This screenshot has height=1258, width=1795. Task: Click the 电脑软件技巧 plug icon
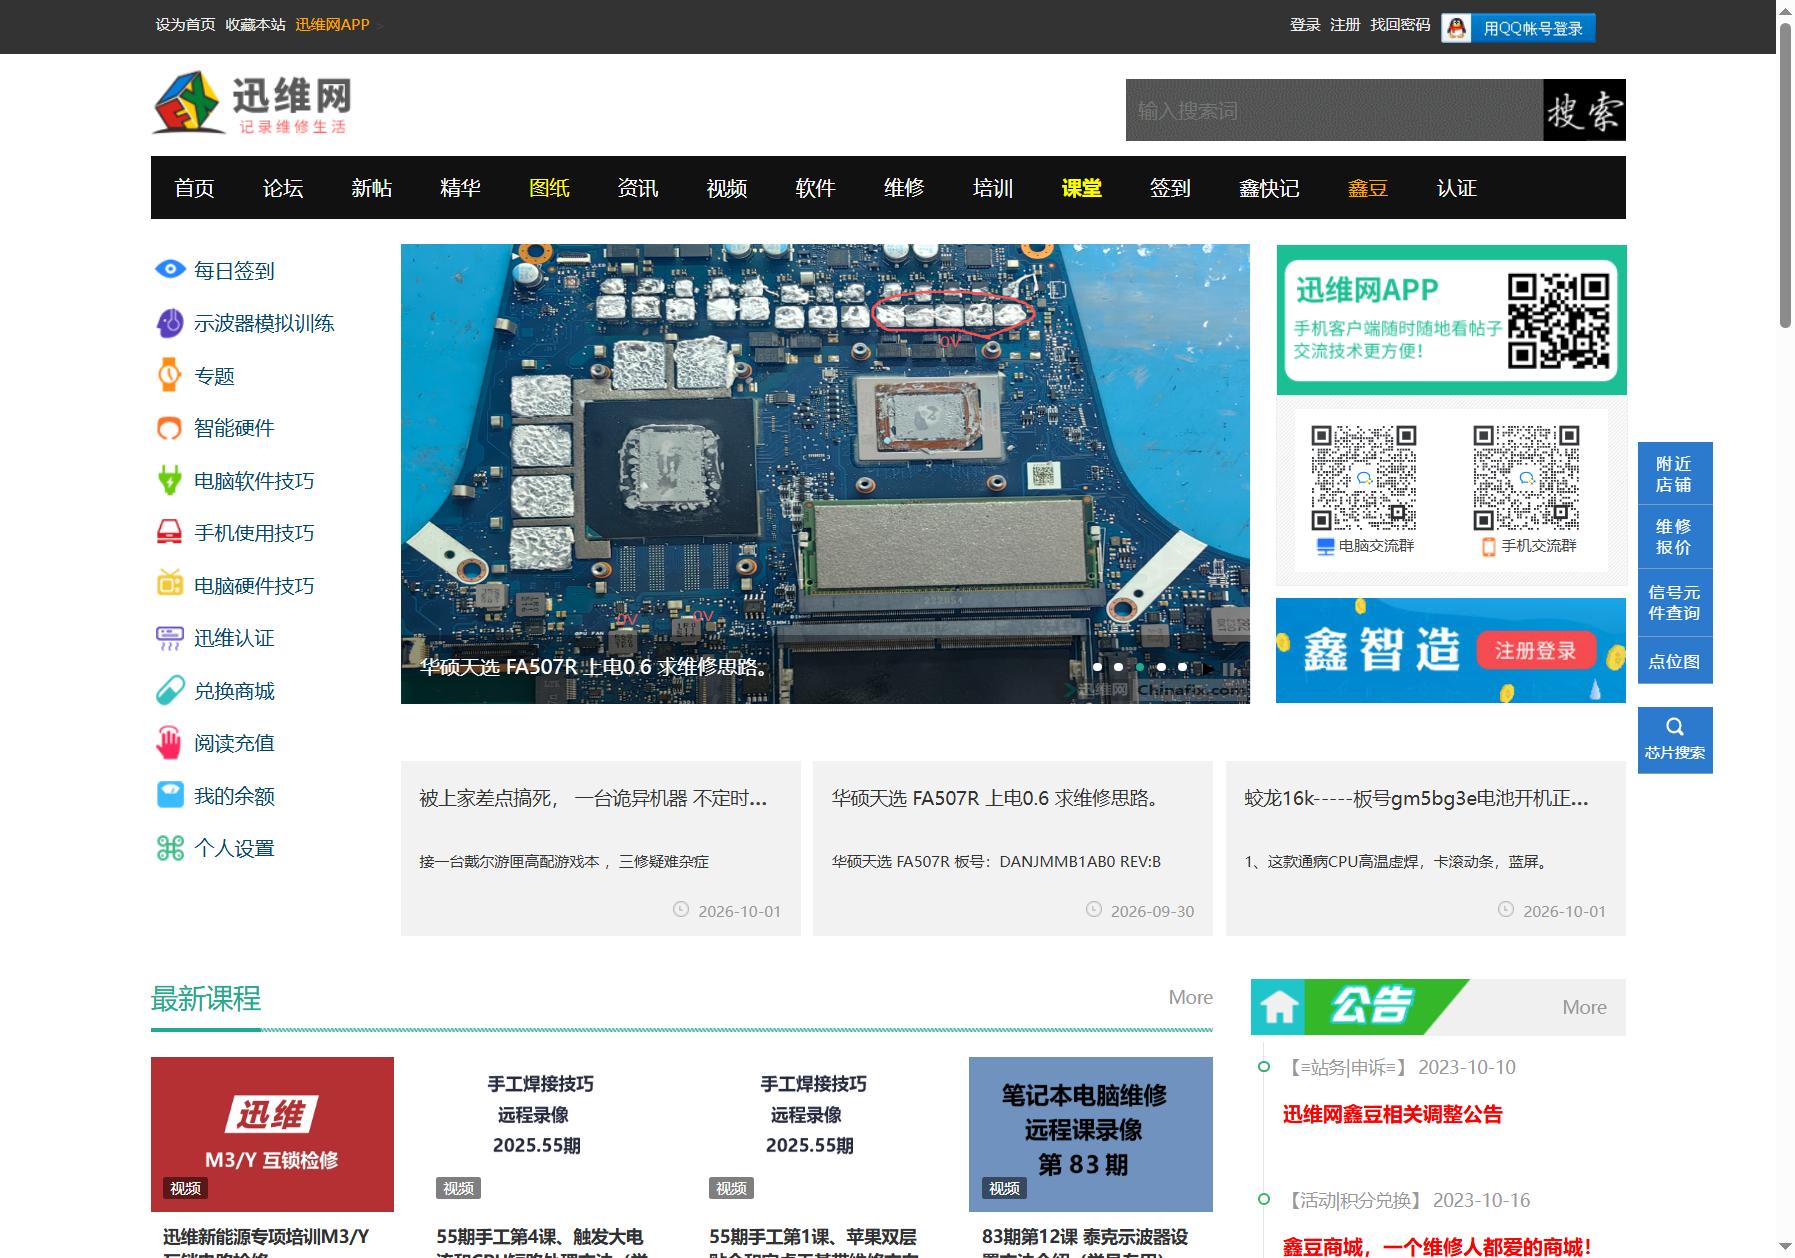170,480
